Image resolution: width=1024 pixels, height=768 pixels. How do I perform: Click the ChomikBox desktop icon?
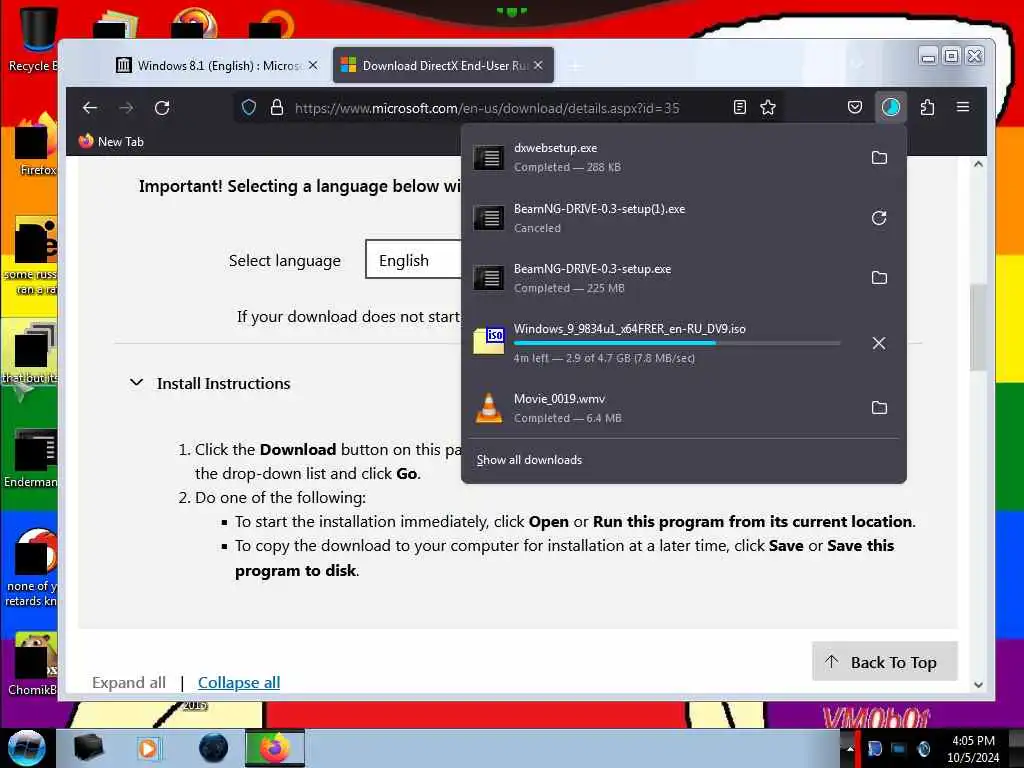coord(31,664)
